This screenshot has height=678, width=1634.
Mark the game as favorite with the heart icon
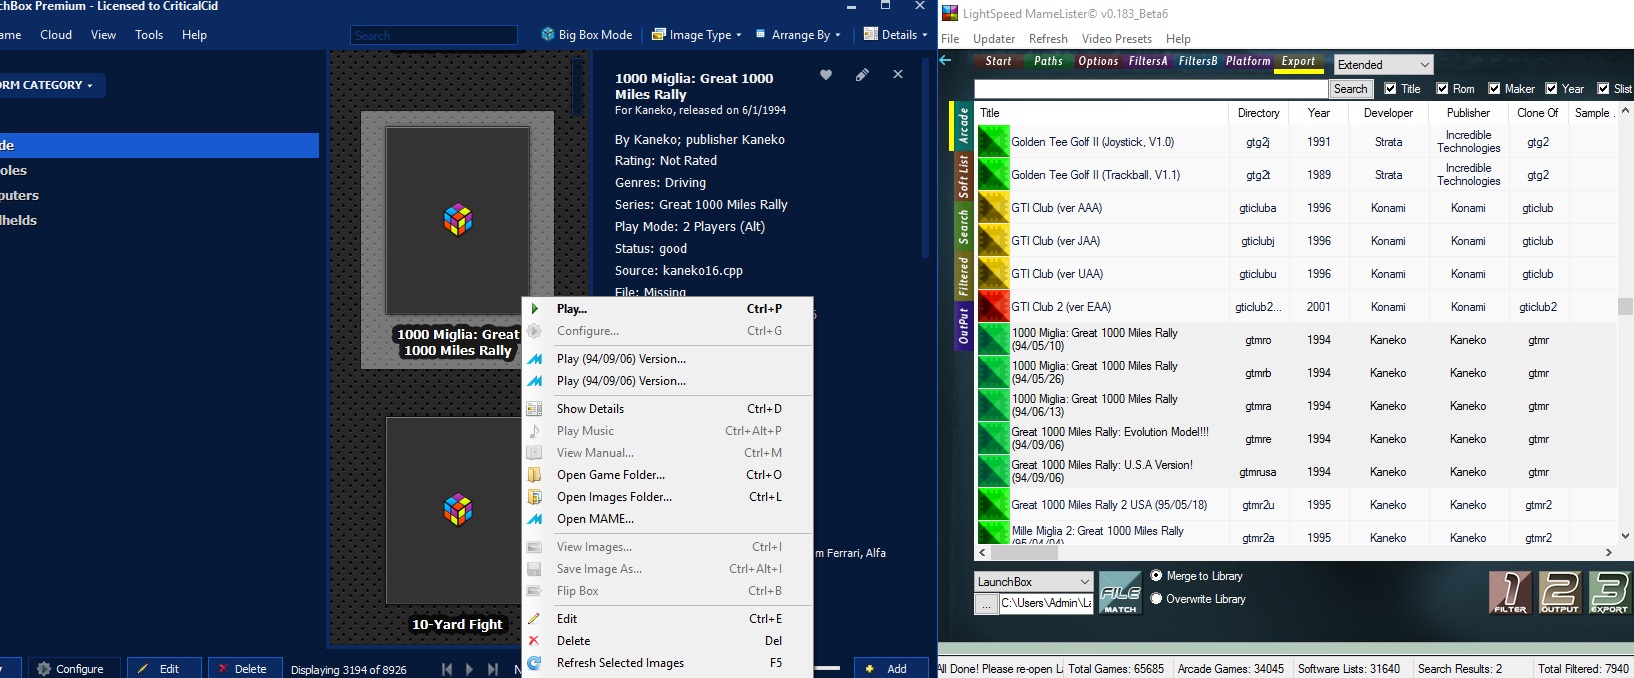click(x=826, y=75)
